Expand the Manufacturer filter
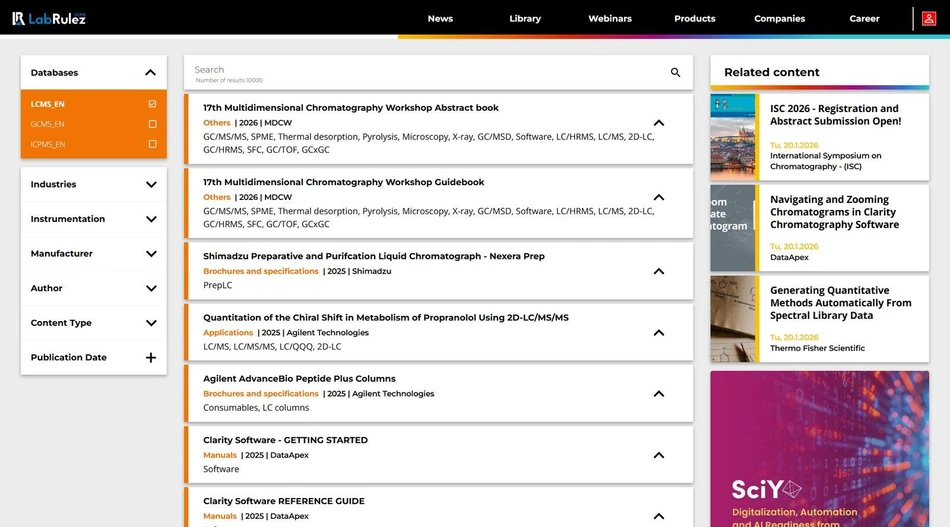 pos(151,254)
